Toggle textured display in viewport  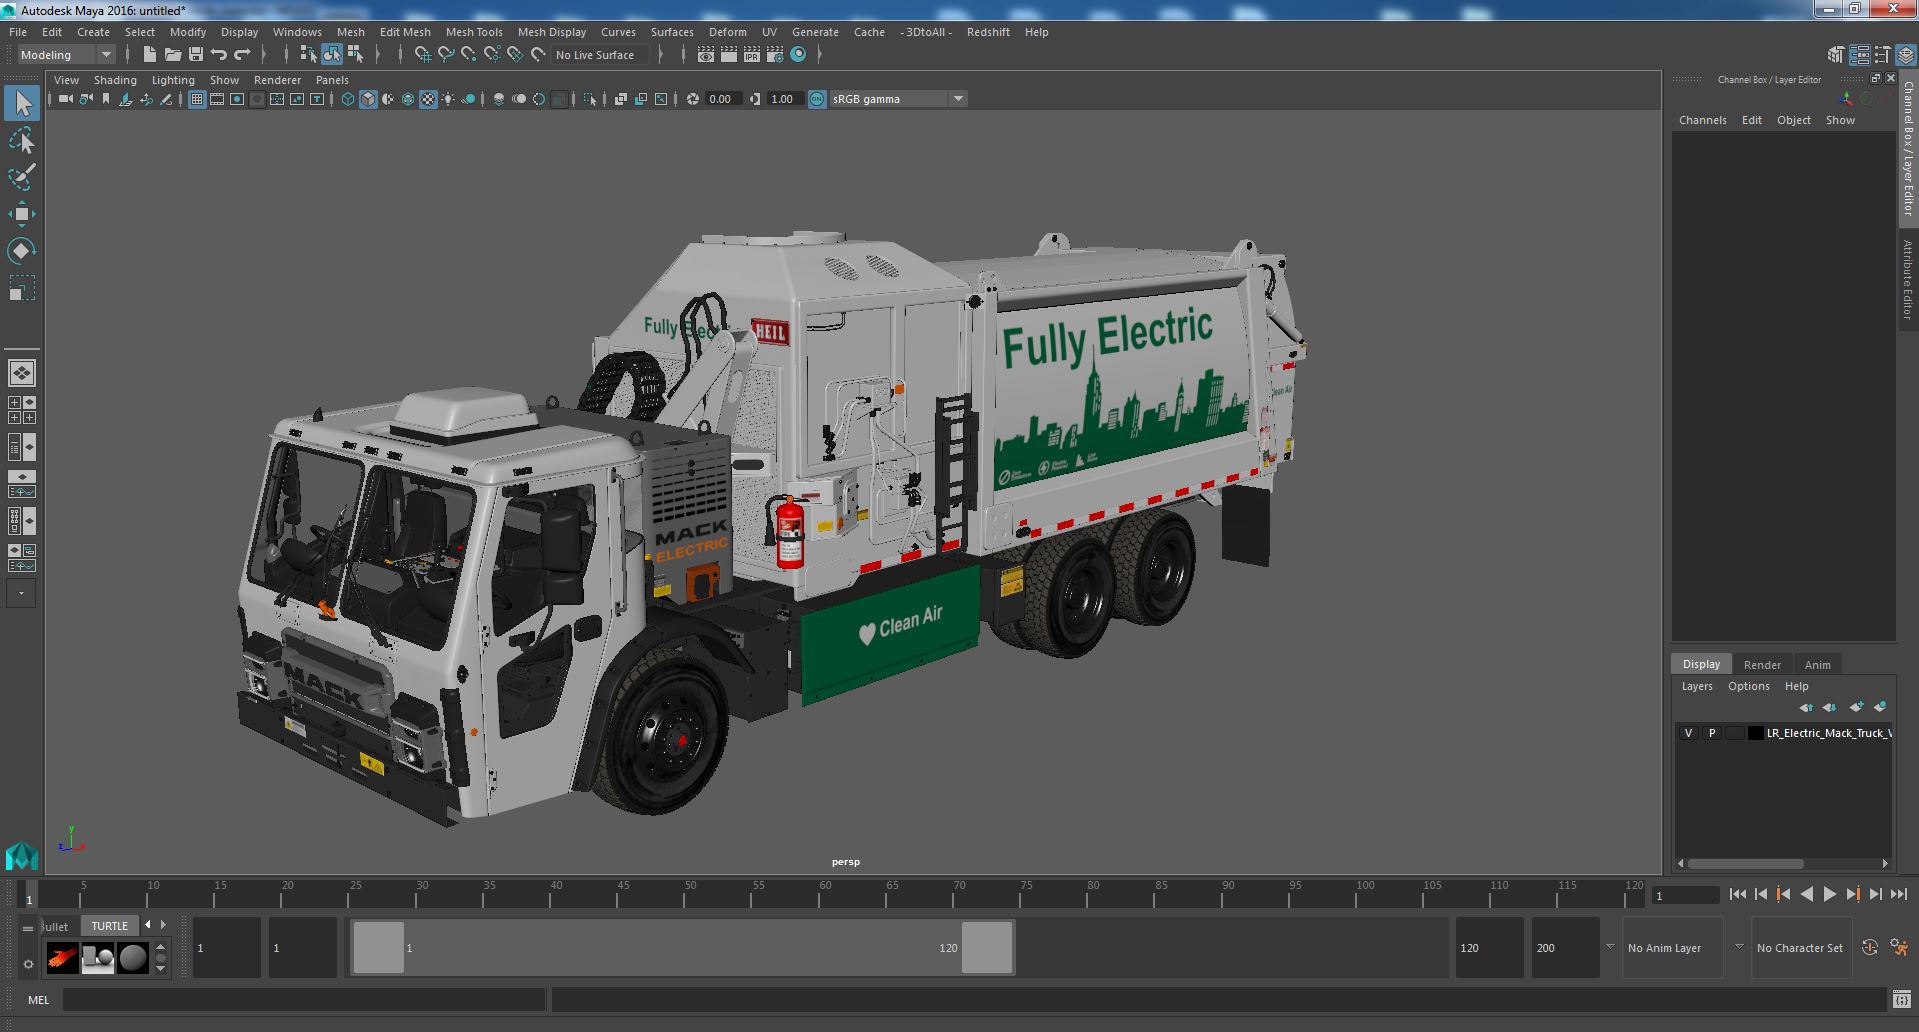pyautogui.click(x=428, y=99)
